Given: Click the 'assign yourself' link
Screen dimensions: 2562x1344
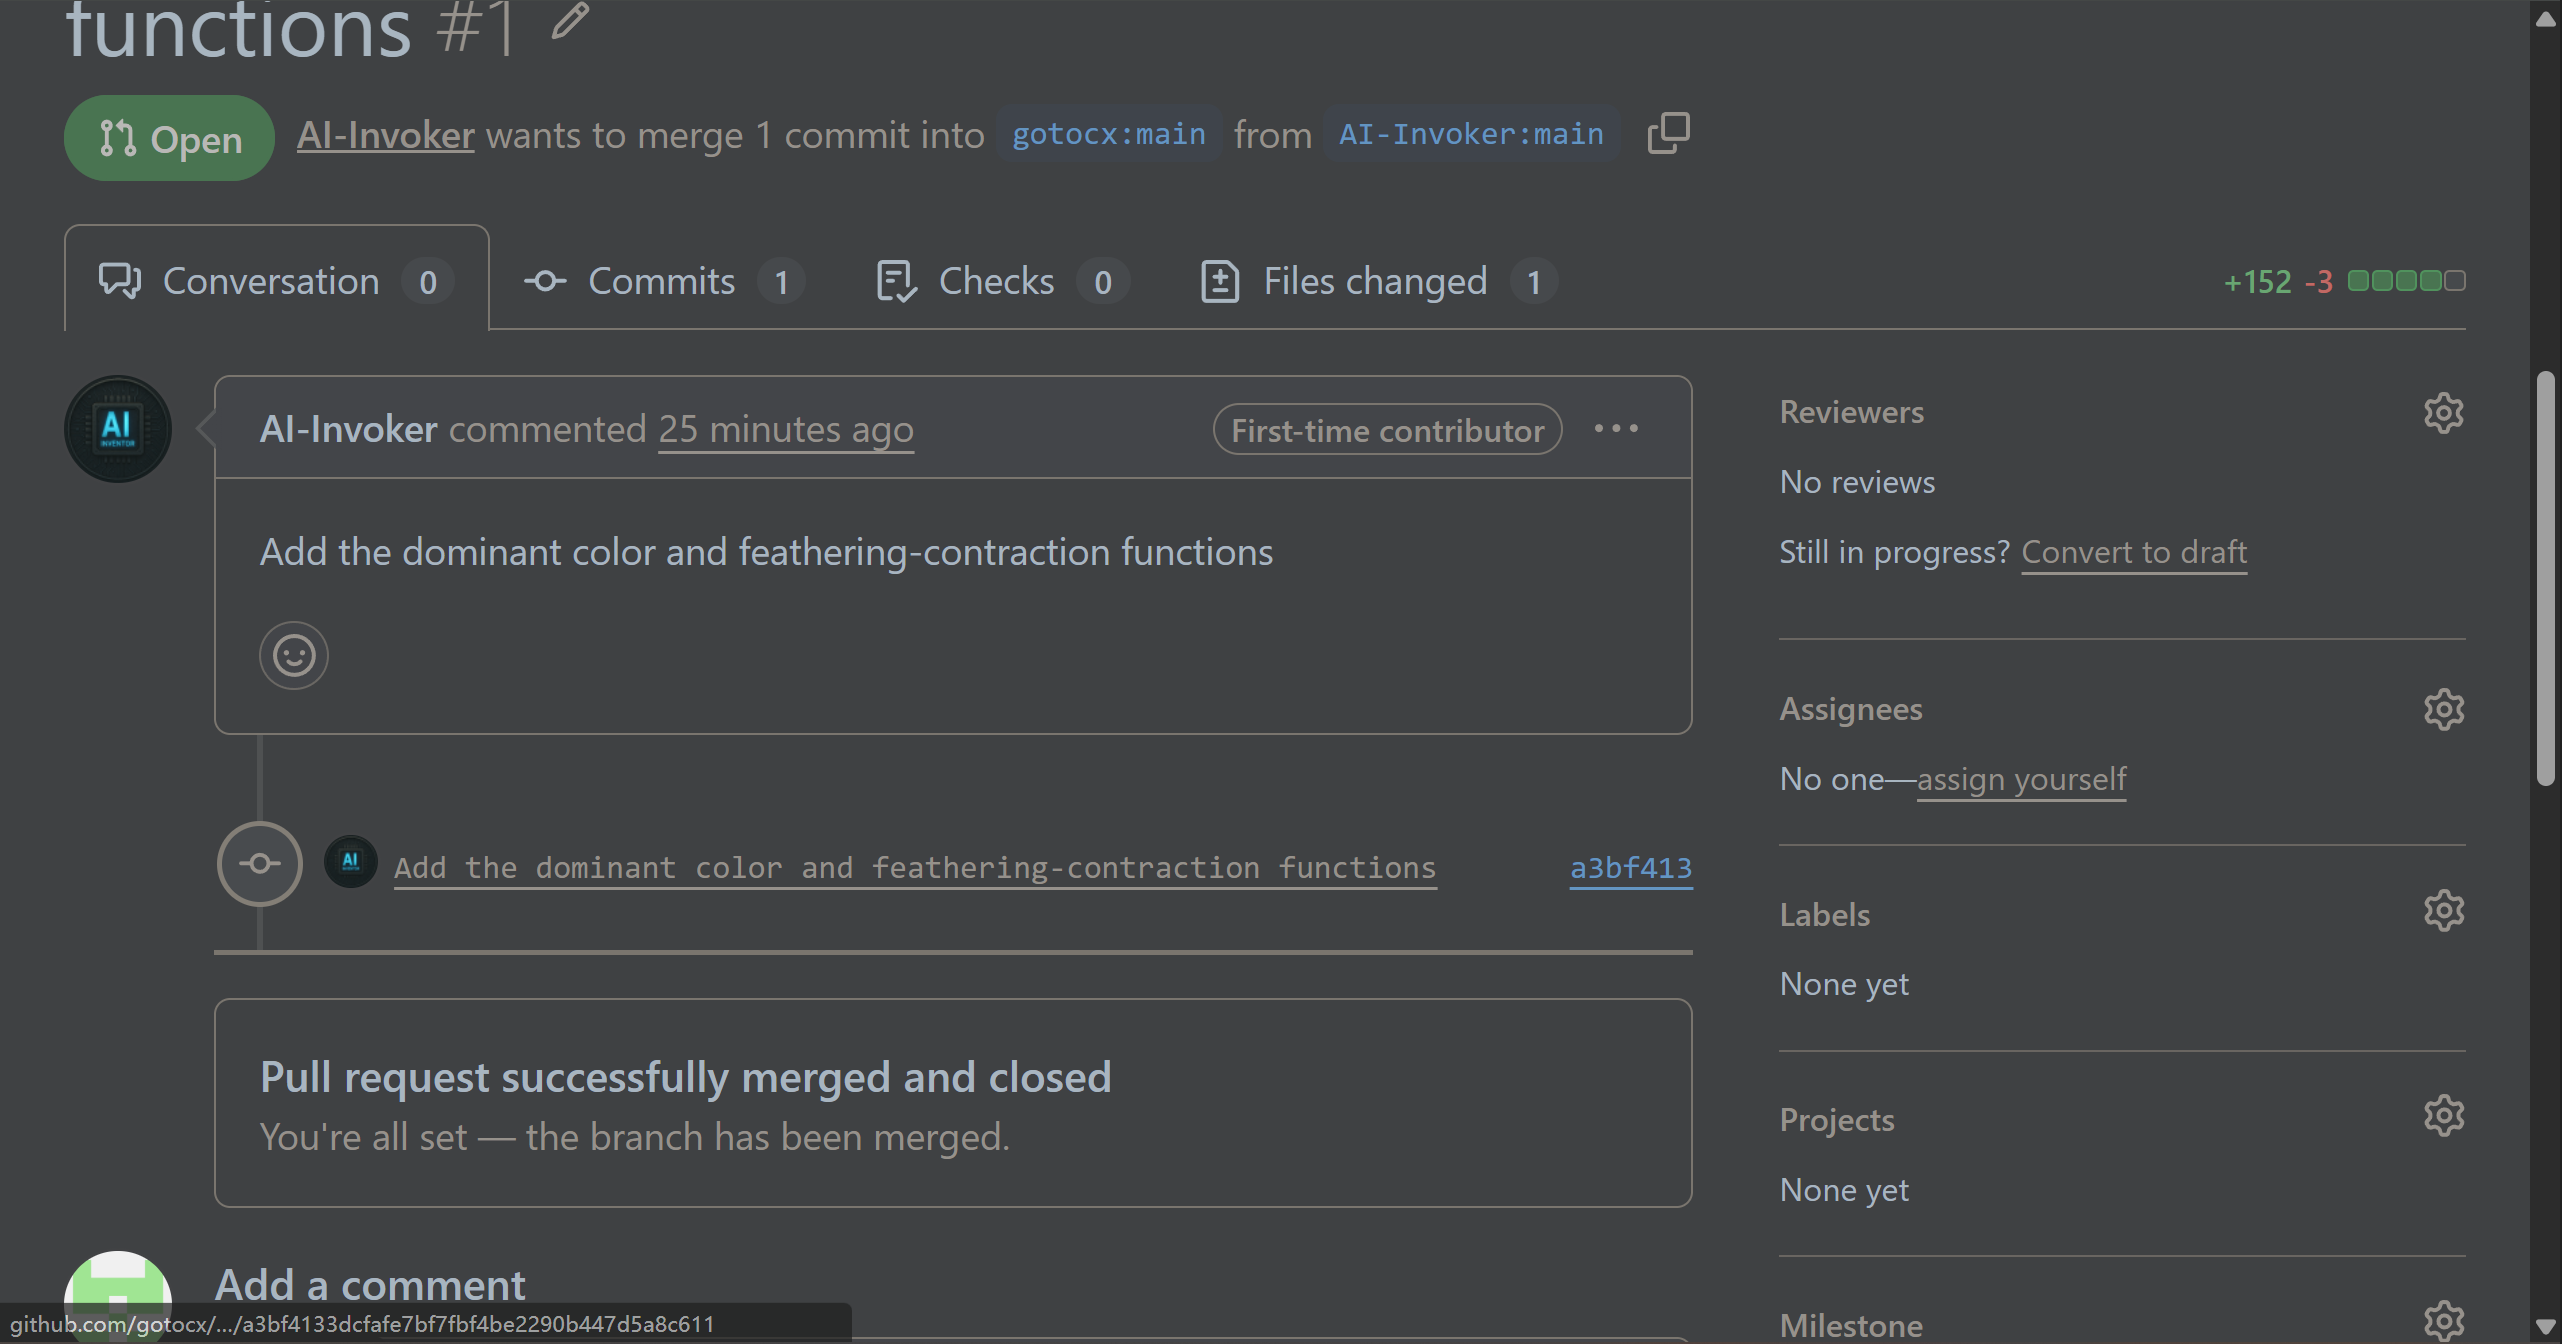Looking at the screenshot, I should point(2021,779).
